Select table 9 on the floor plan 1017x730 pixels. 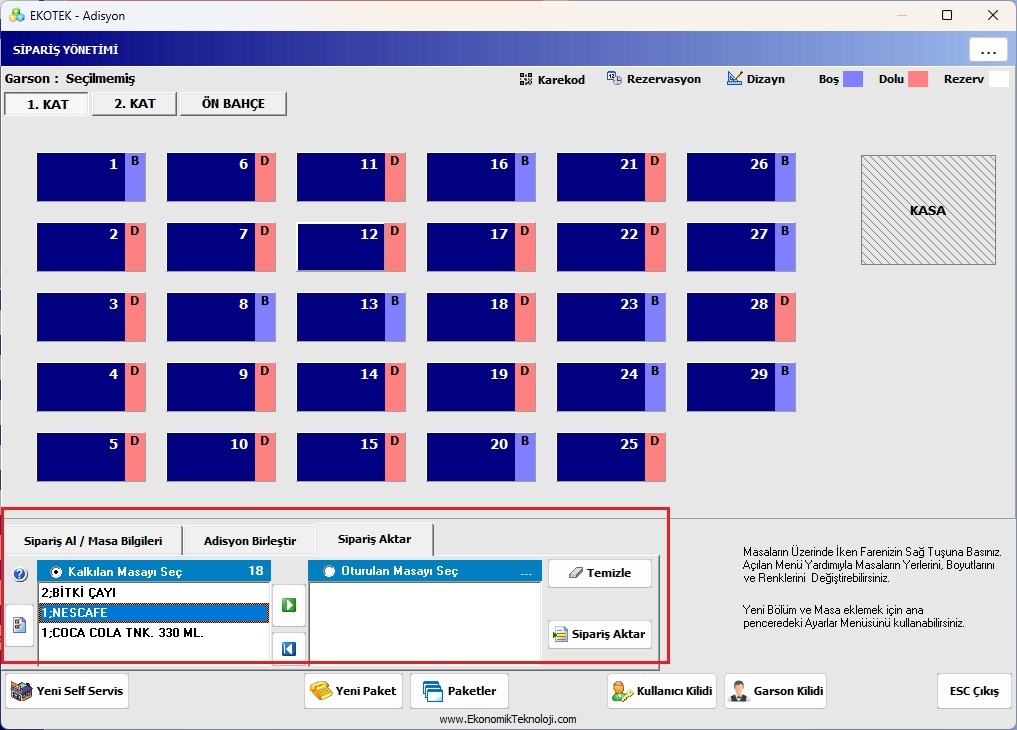point(221,387)
